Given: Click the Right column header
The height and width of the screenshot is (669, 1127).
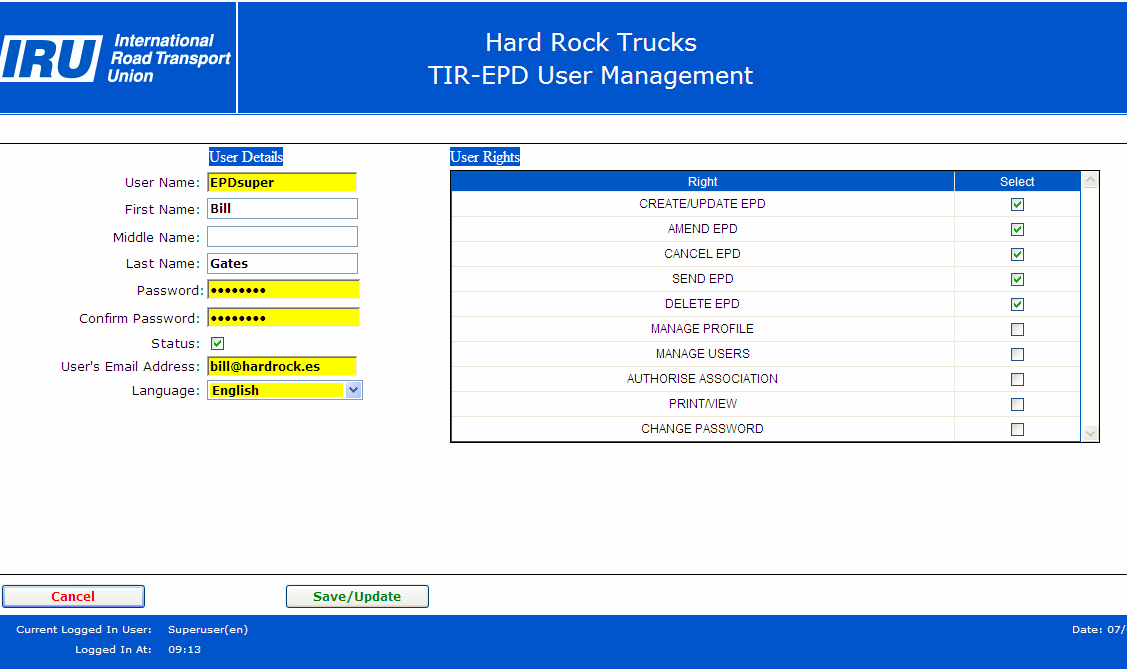Looking at the screenshot, I should (702, 182).
